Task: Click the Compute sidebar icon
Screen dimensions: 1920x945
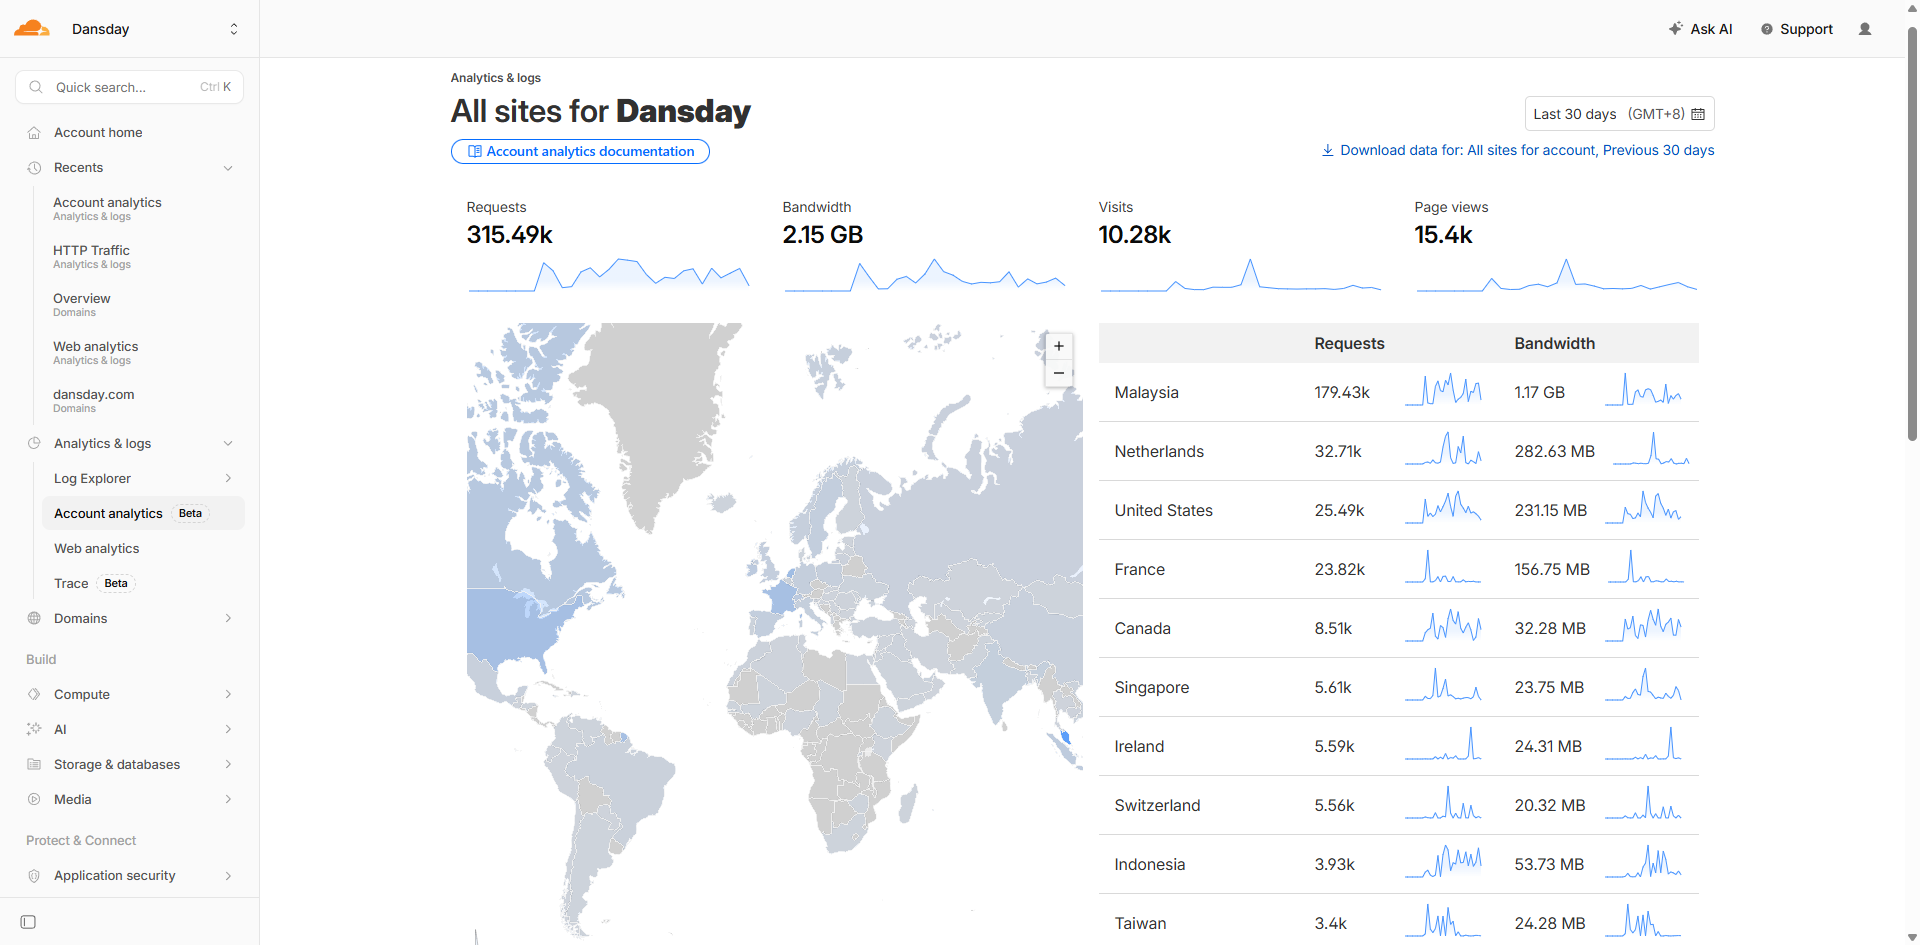Action: click(34, 694)
